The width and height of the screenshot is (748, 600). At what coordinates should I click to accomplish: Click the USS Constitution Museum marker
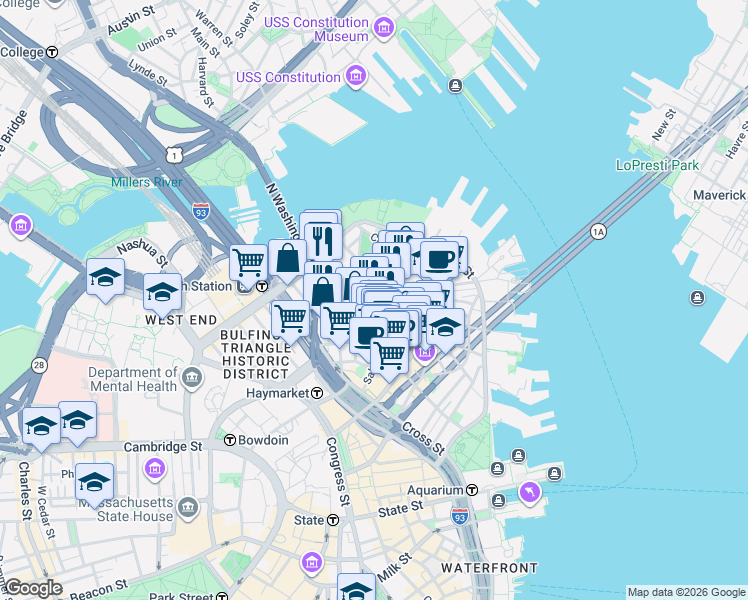tap(384, 27)
